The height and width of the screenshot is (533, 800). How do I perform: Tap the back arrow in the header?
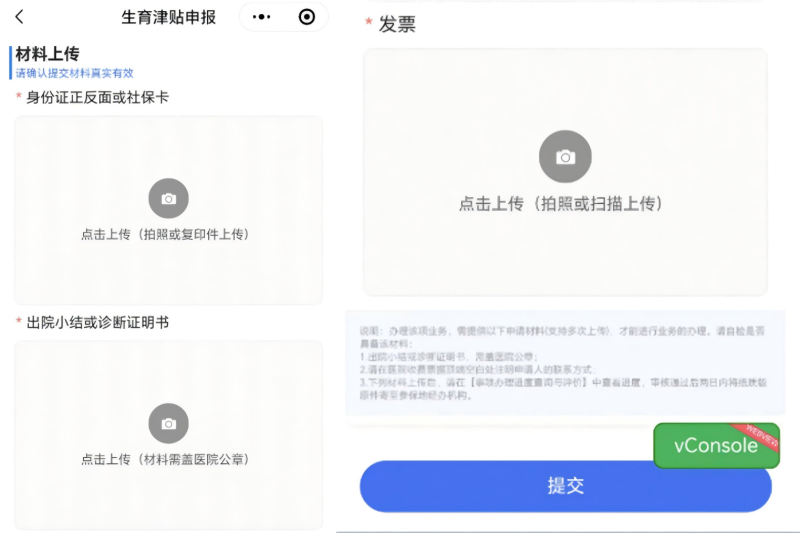(19, 17)
